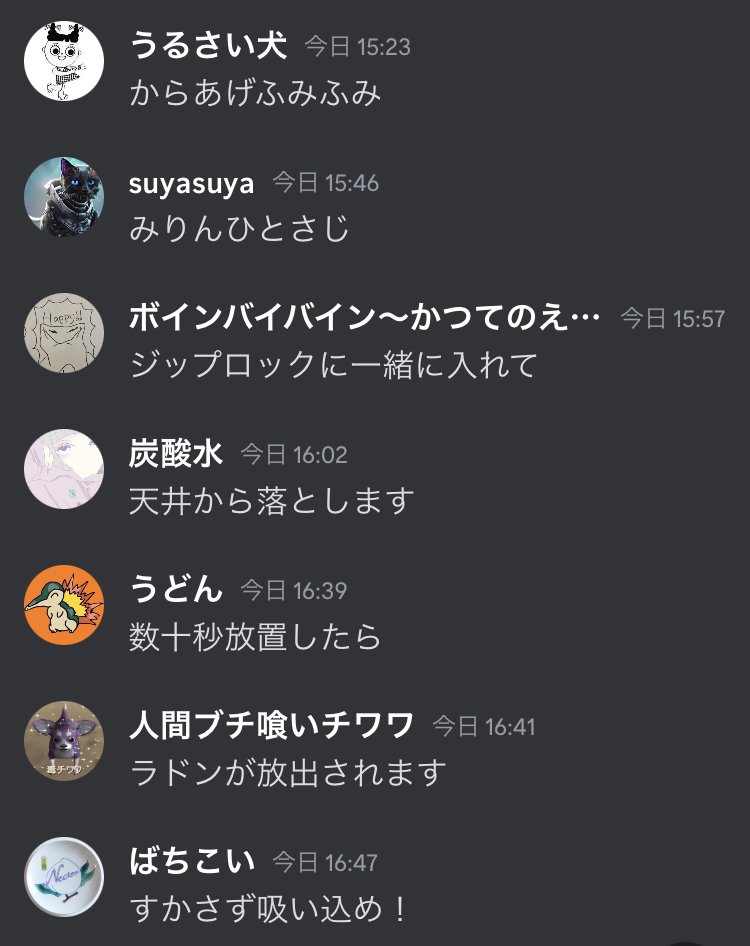750x946 pixels.
Task: Open 炭酸水's pale anime avatar
Action: (64, 469)
